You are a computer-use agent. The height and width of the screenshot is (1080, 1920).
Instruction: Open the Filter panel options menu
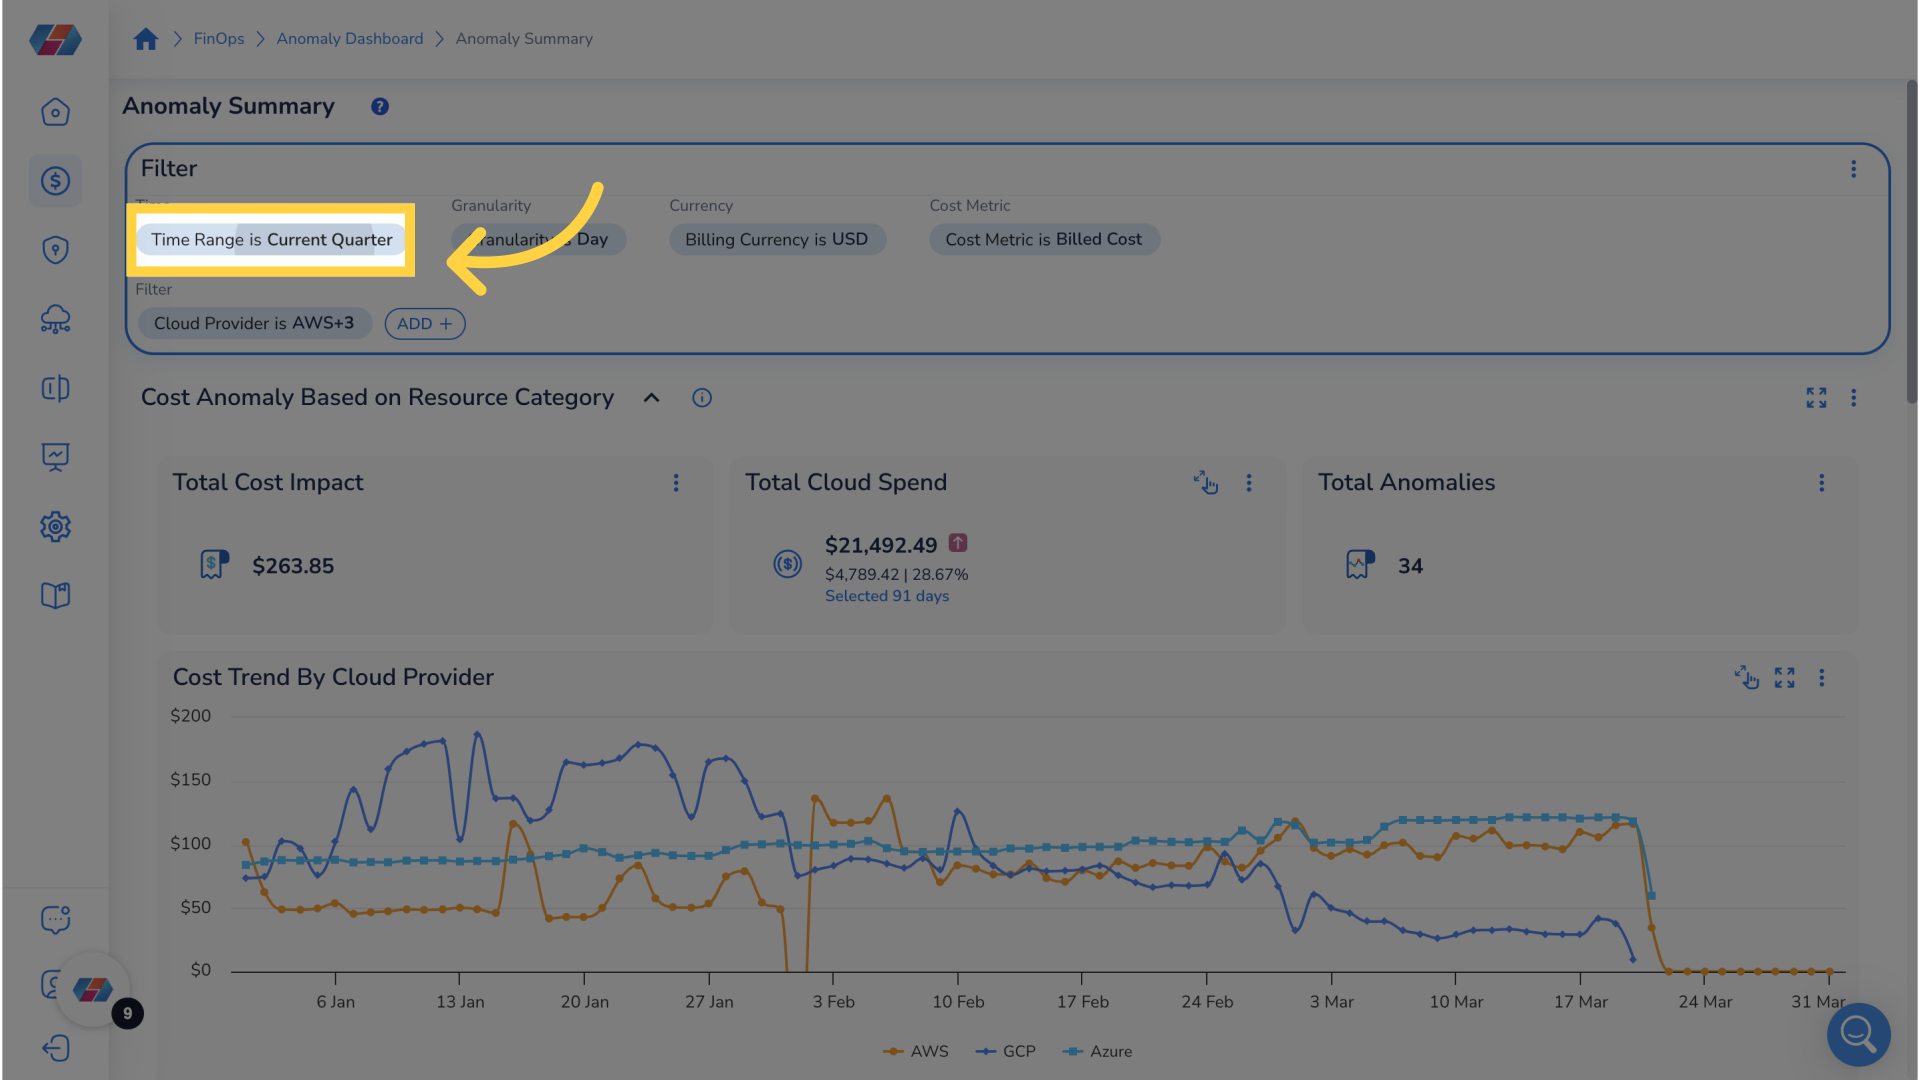pos(1854,169)
